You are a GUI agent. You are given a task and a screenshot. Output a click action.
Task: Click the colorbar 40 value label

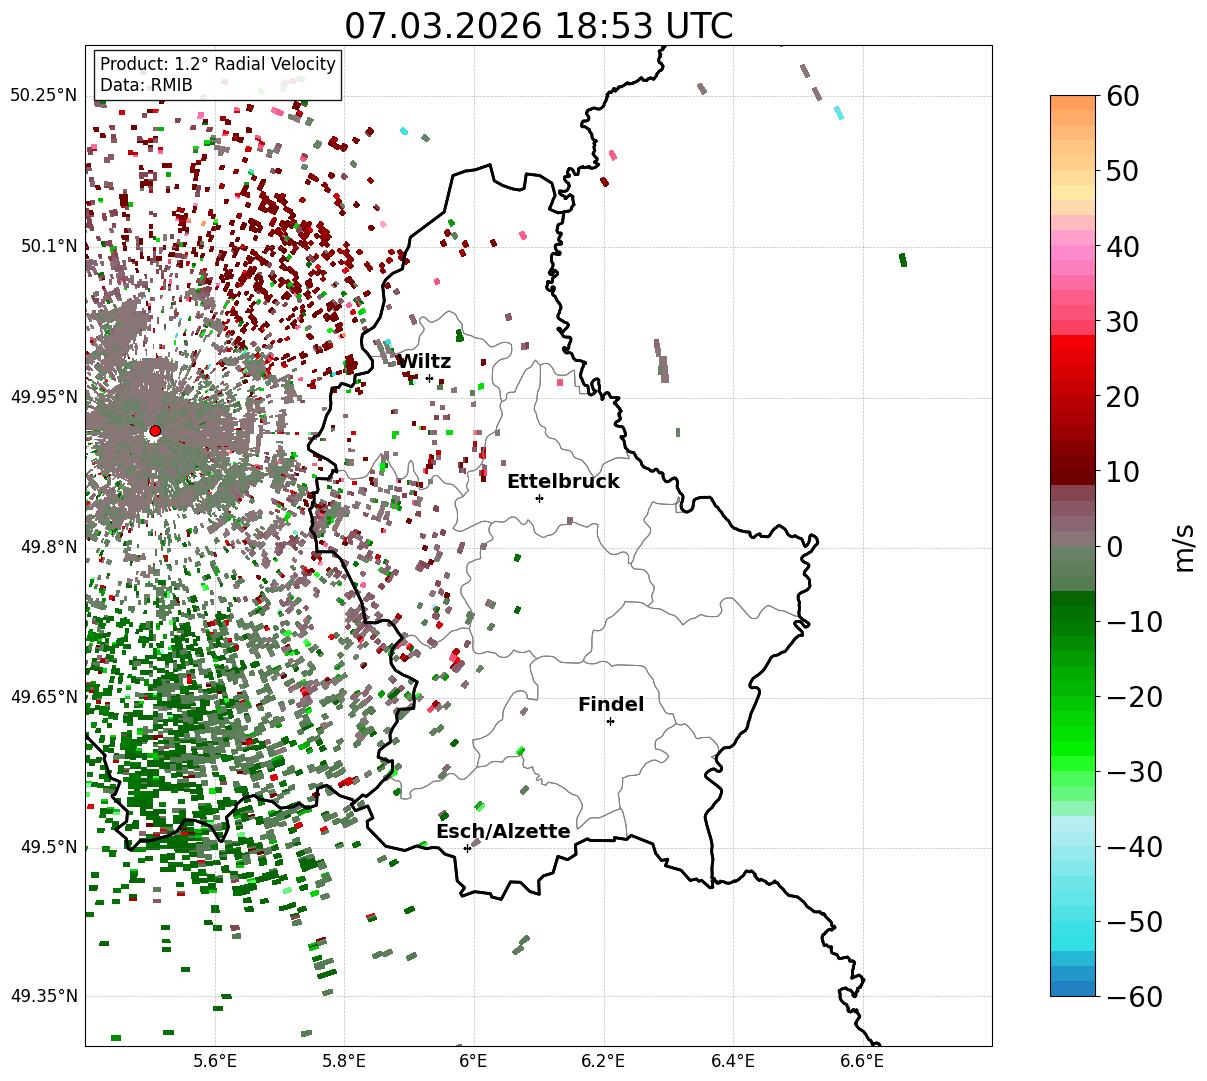(1125, 247)
